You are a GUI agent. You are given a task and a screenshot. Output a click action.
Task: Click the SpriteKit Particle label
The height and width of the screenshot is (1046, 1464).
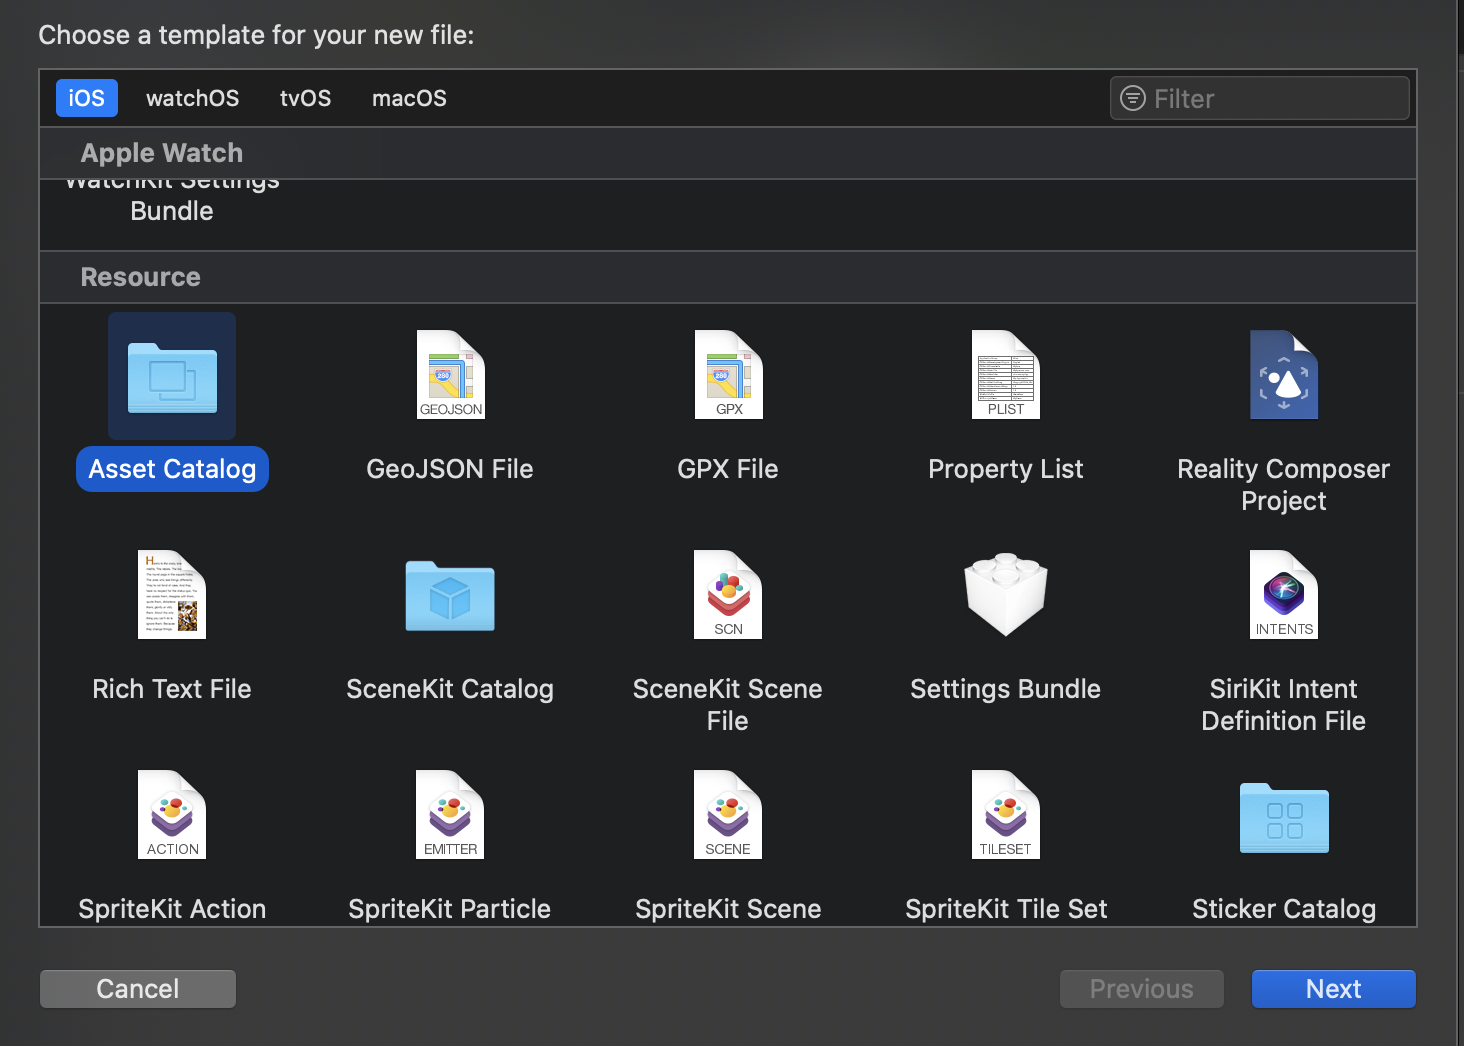click(450, 909)
